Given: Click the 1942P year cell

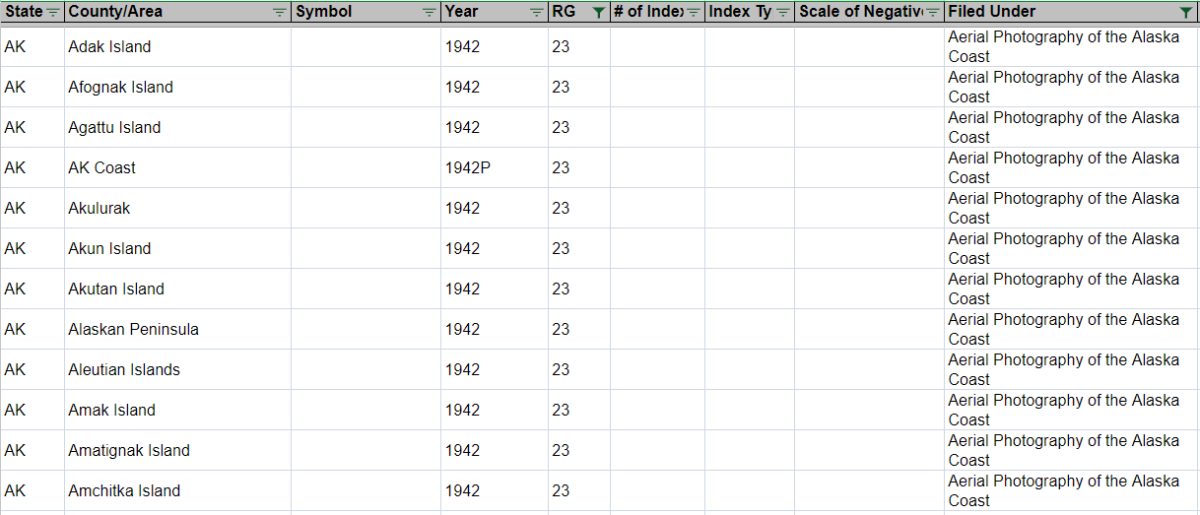Looking at the screenshot, I should pos(467,168).
